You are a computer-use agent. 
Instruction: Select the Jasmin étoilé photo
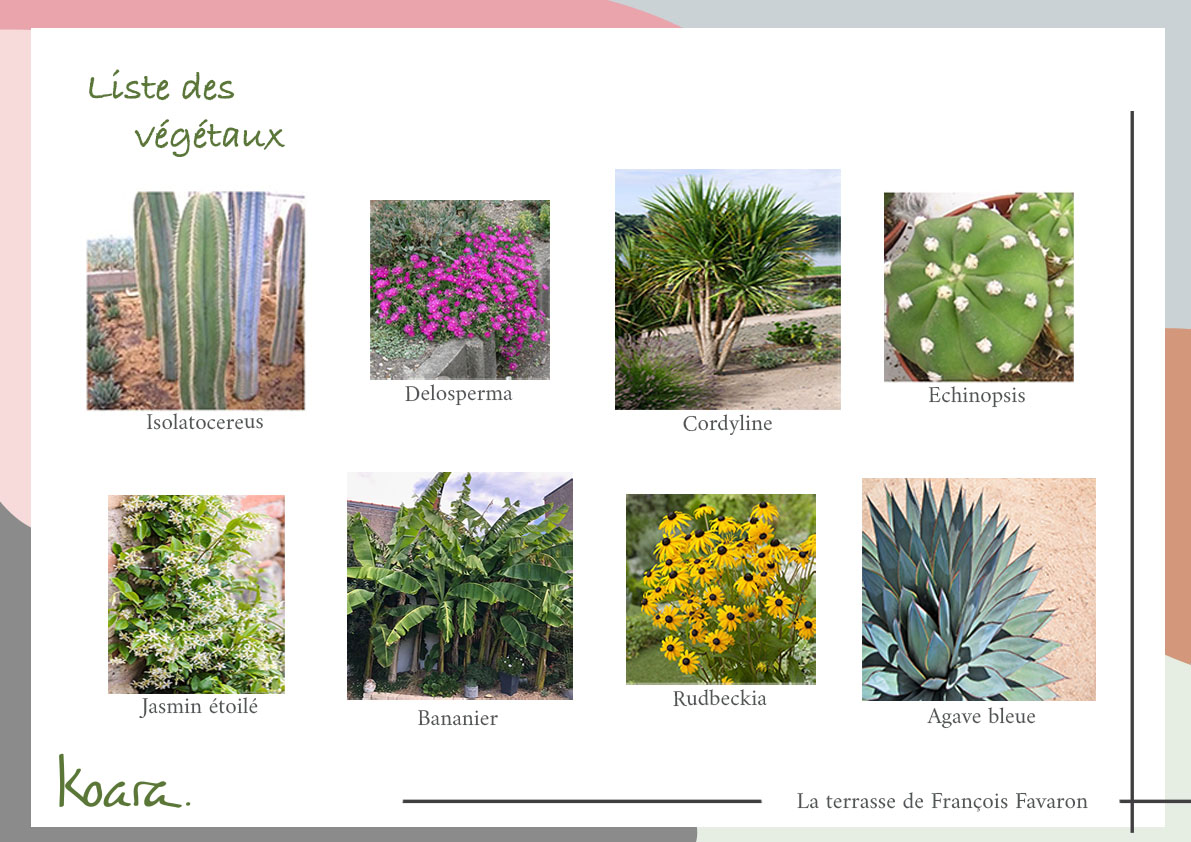click(196, 594)
